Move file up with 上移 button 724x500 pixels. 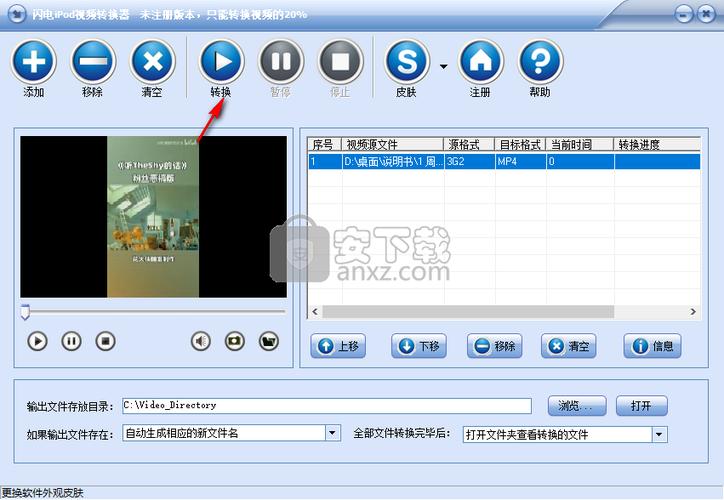tap(338, 346)
